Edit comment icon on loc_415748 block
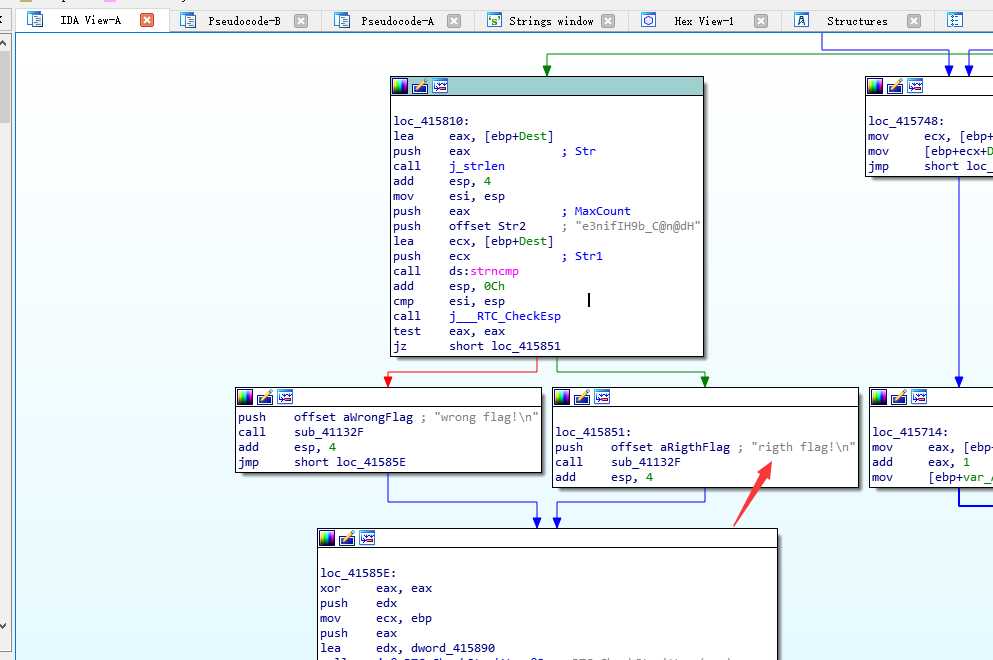Image resolution: width=993 pixels, height=660 pixels. click(895, 86)
